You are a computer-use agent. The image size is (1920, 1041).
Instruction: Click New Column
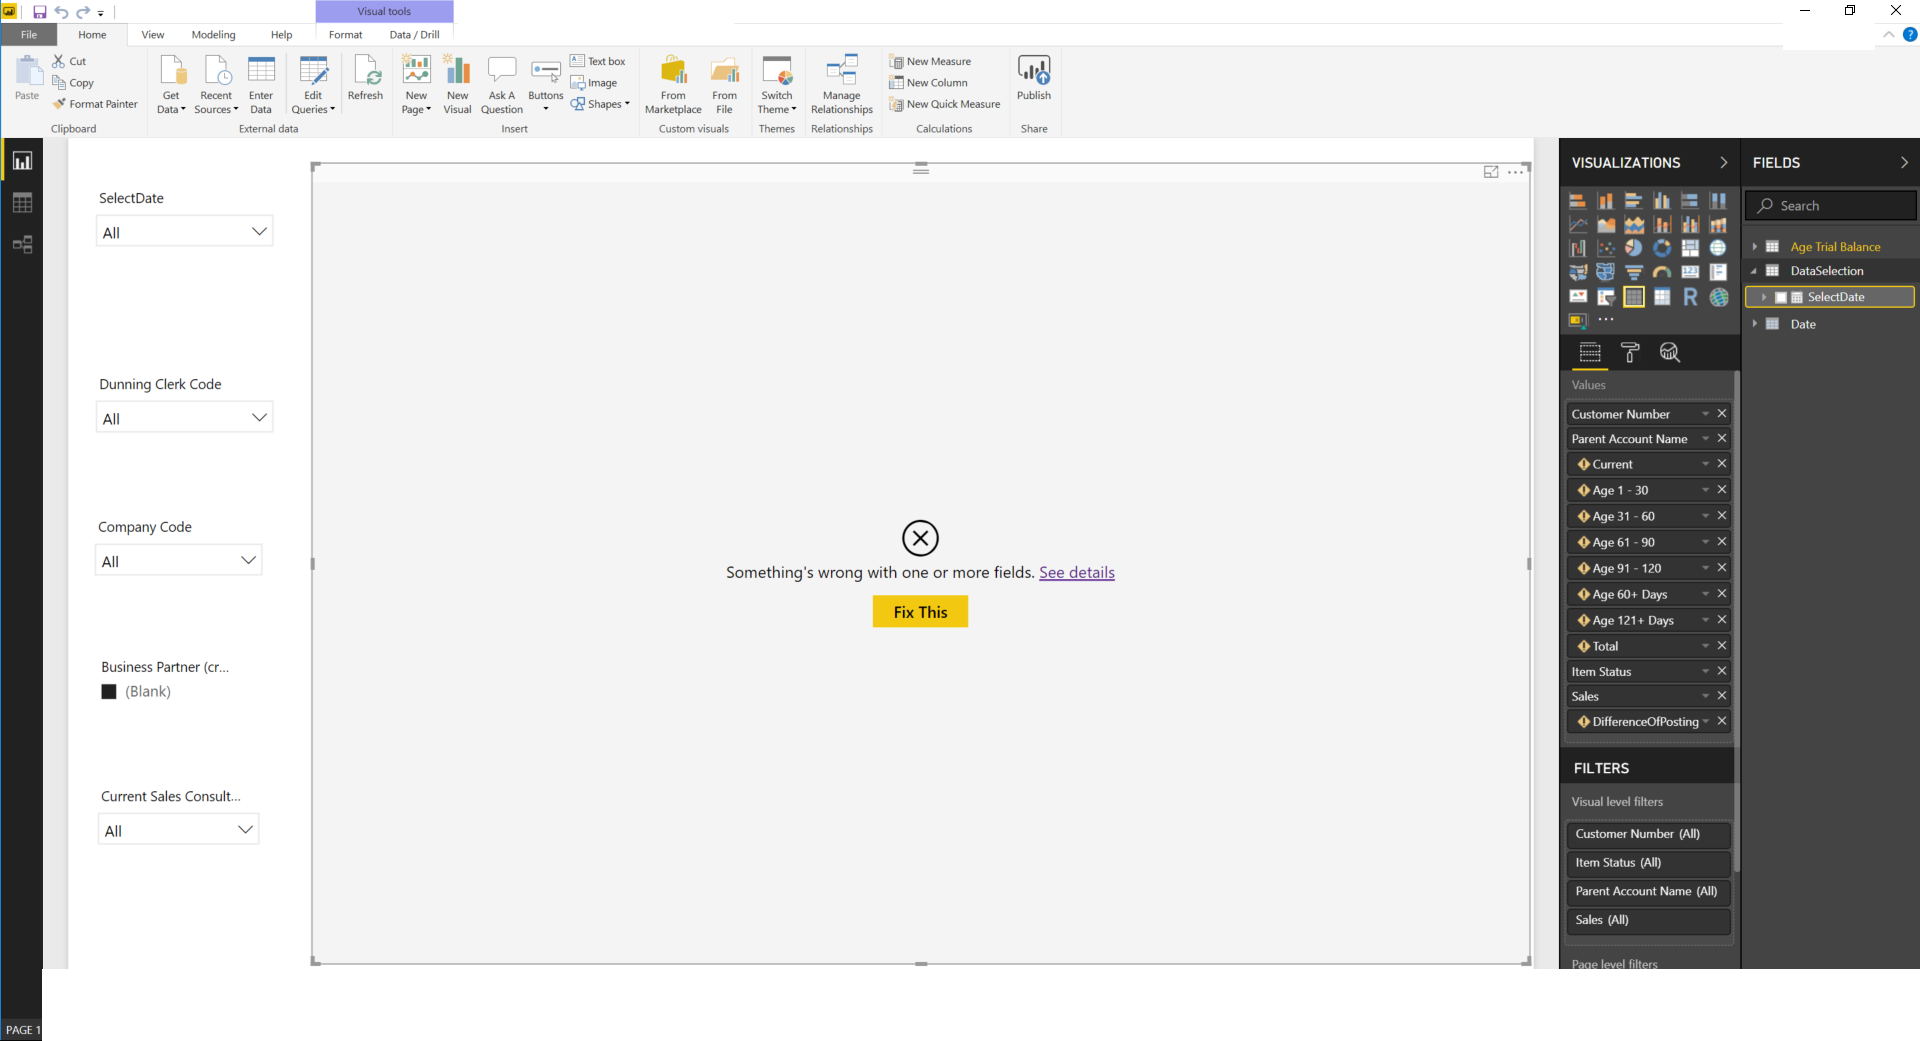[928, 83]
